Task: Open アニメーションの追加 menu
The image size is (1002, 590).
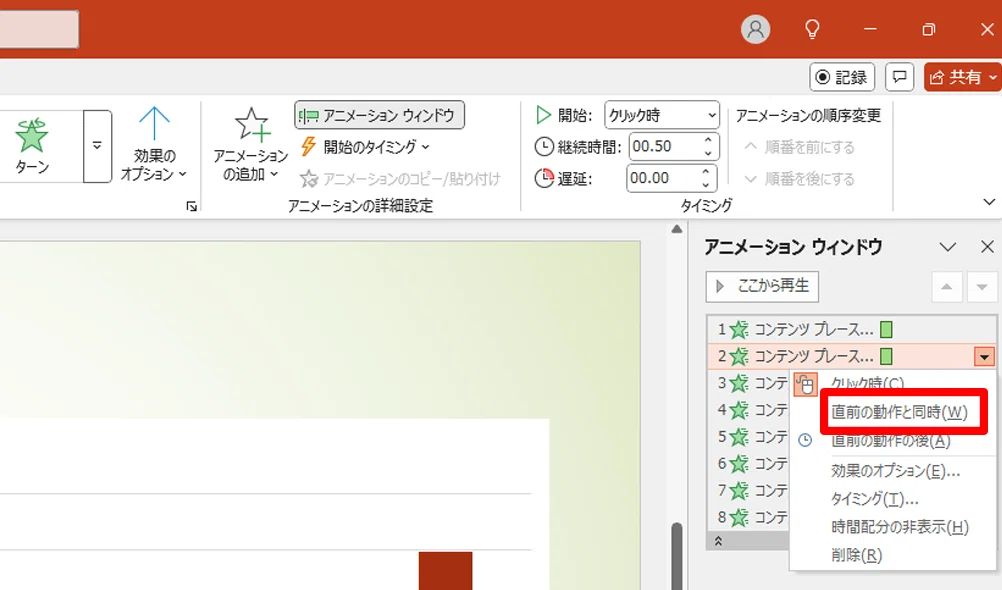Action: point(250,144)
